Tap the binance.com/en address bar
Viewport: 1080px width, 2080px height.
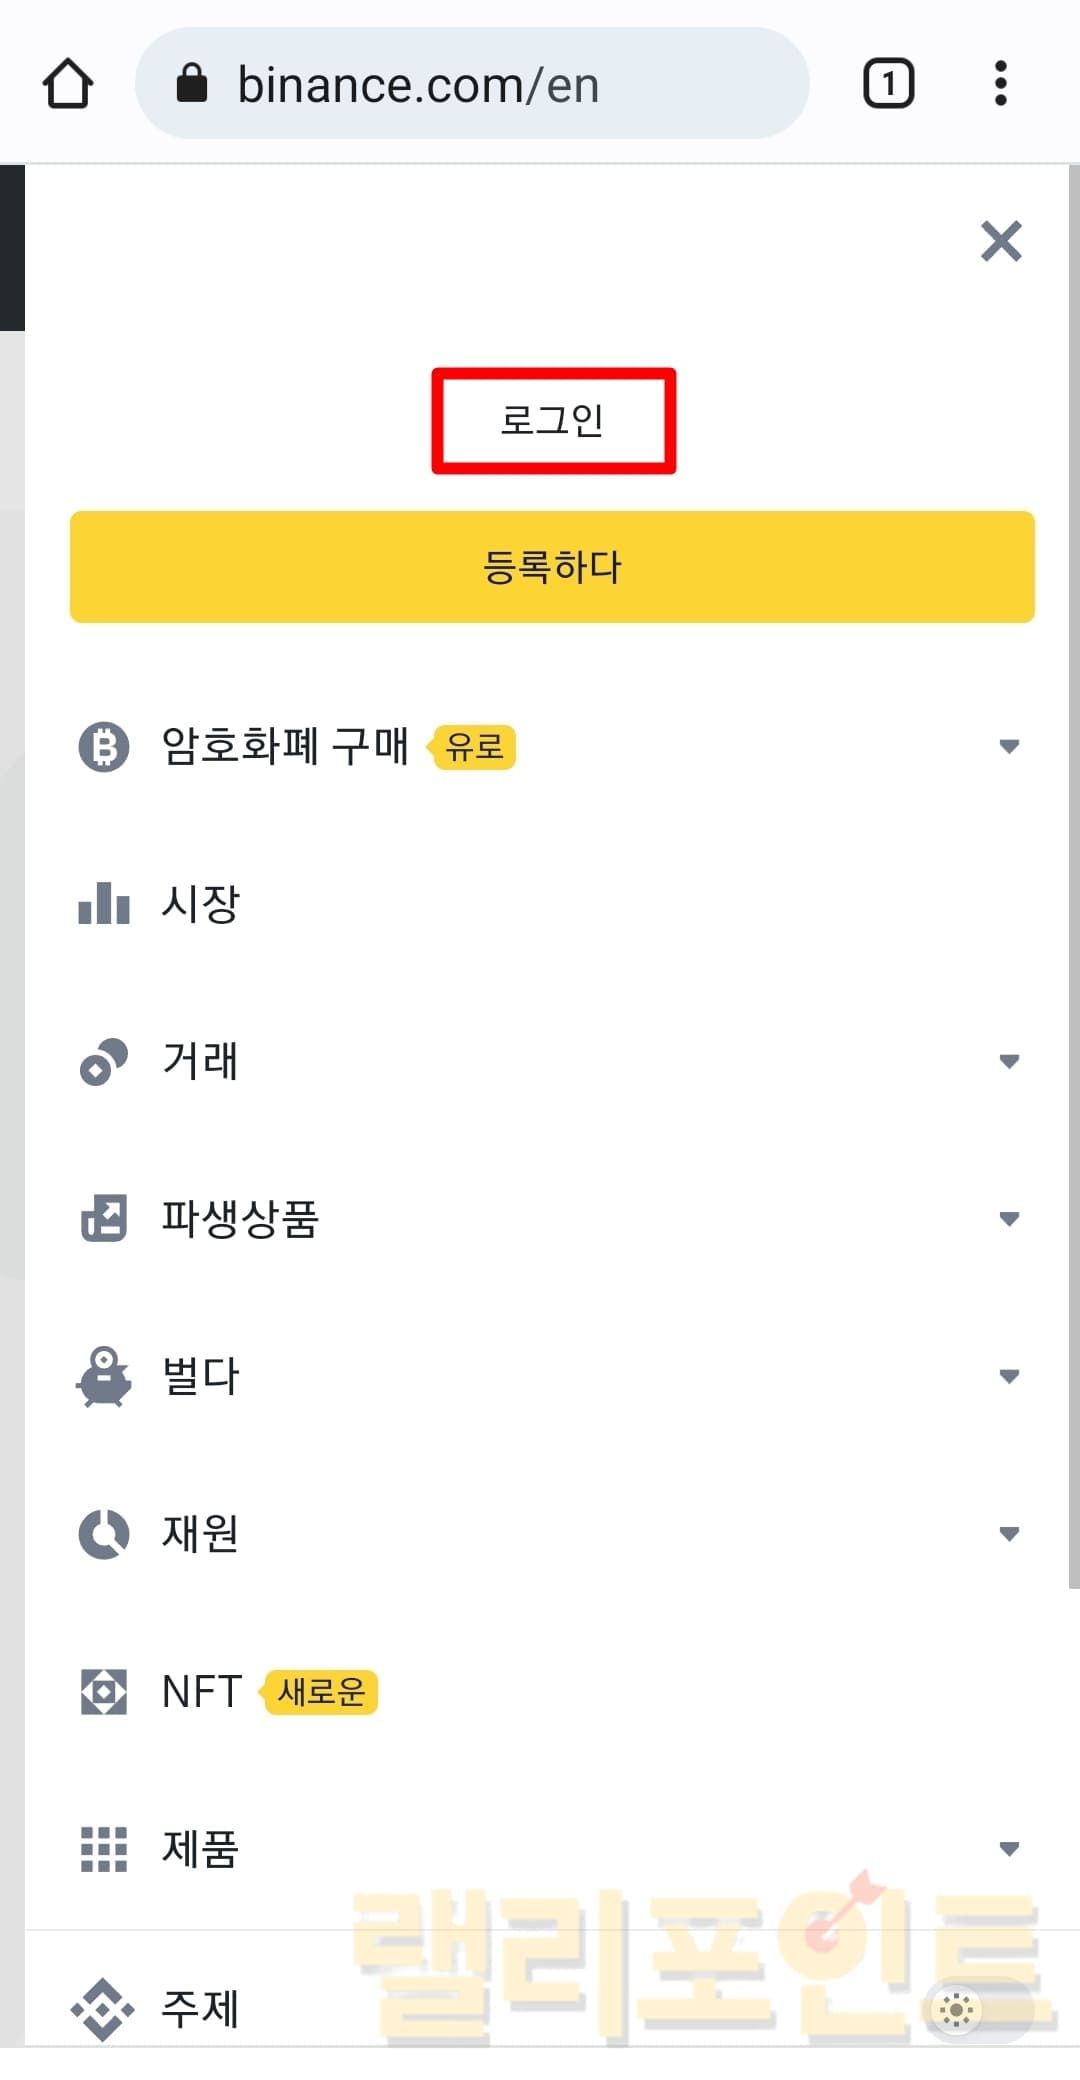point(470,84)
